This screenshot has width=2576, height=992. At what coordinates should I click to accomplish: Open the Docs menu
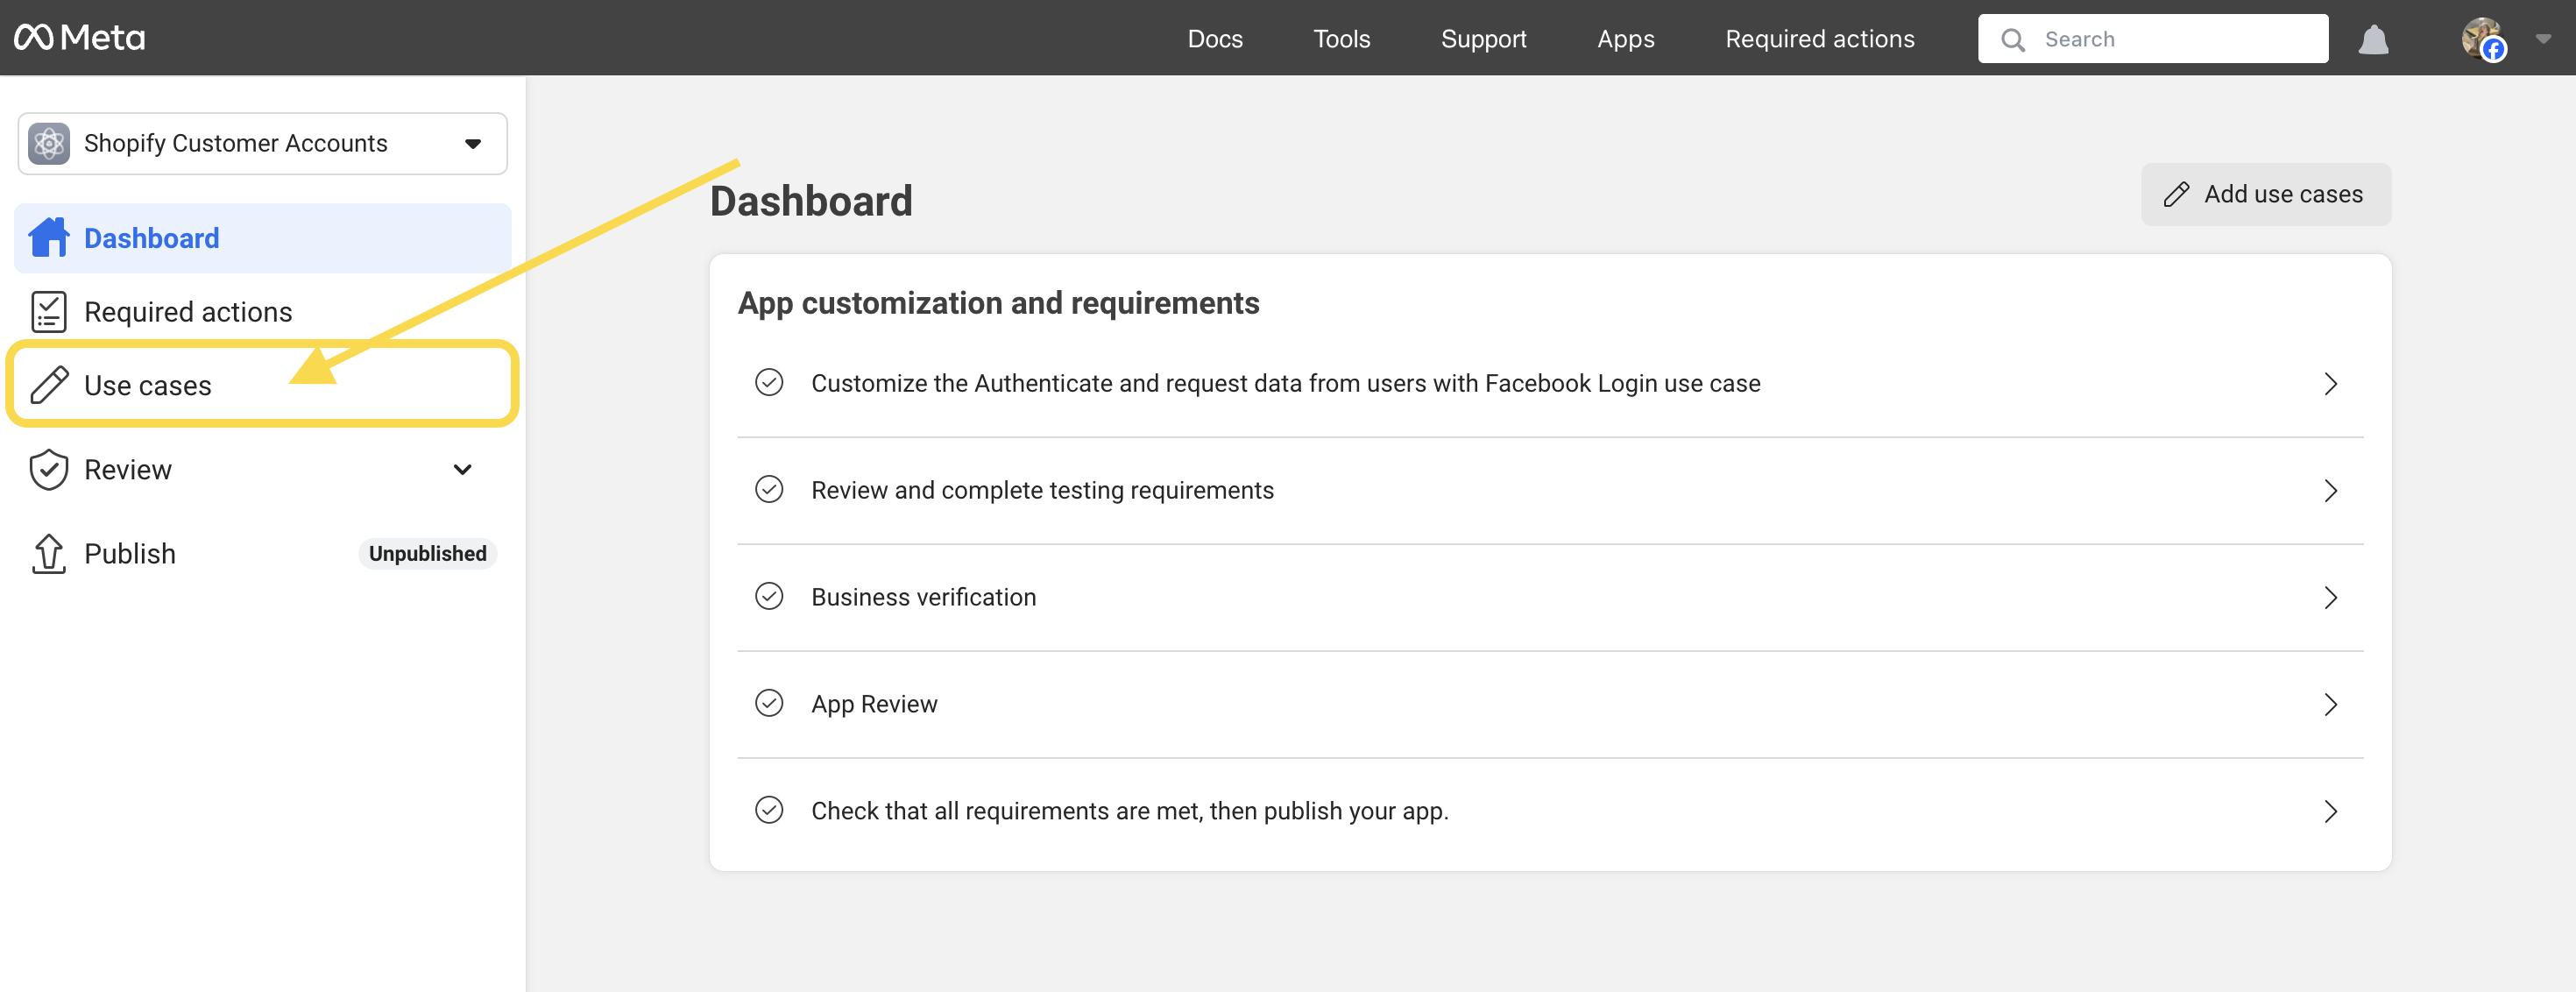(x=1215, y=39)
